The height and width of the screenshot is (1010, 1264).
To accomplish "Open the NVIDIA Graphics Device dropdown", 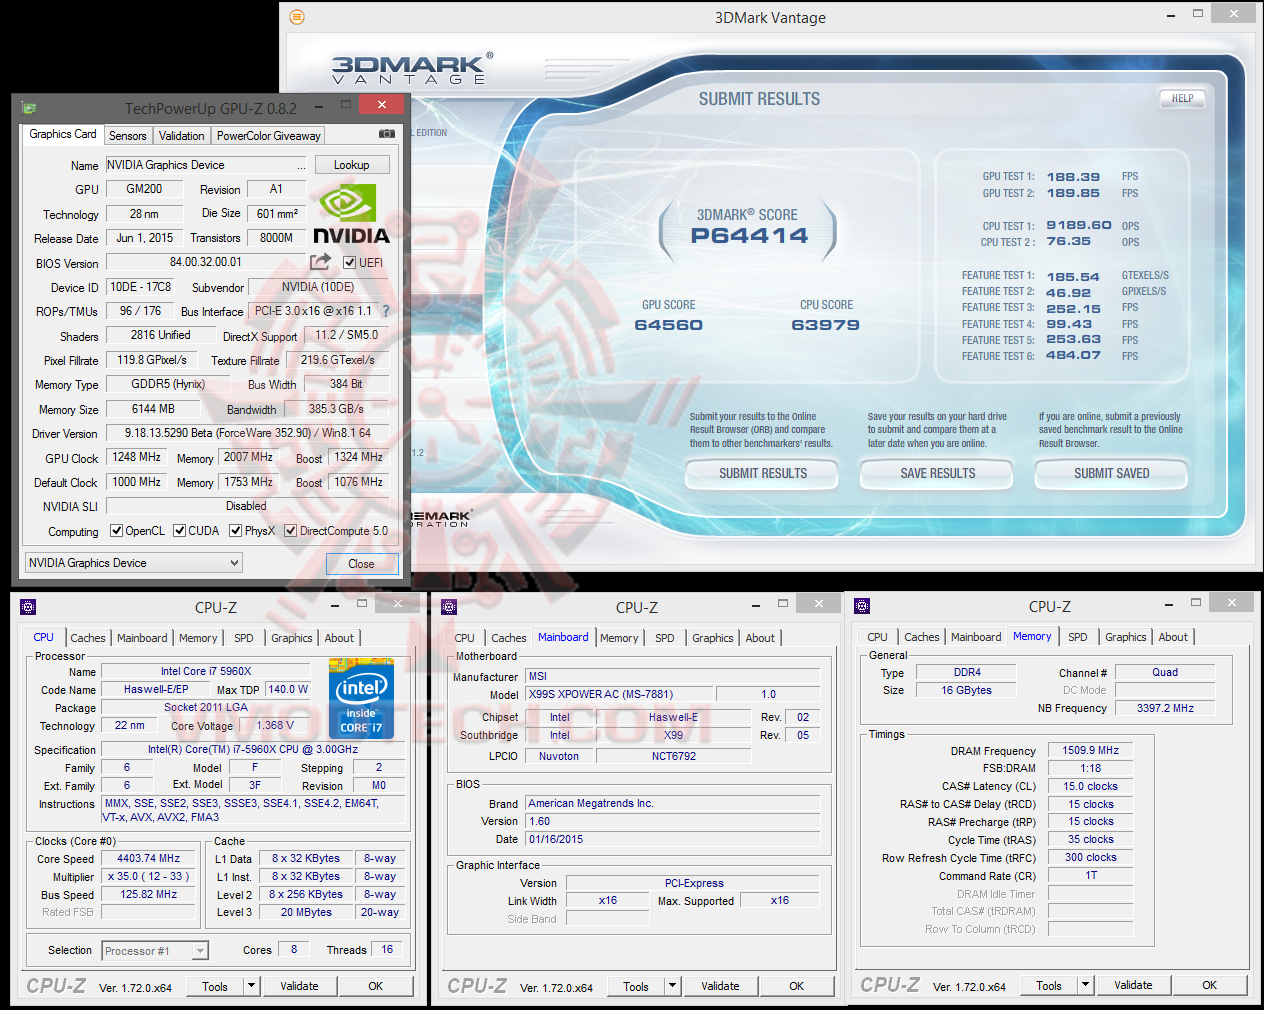I will click(x=133, y=563).
